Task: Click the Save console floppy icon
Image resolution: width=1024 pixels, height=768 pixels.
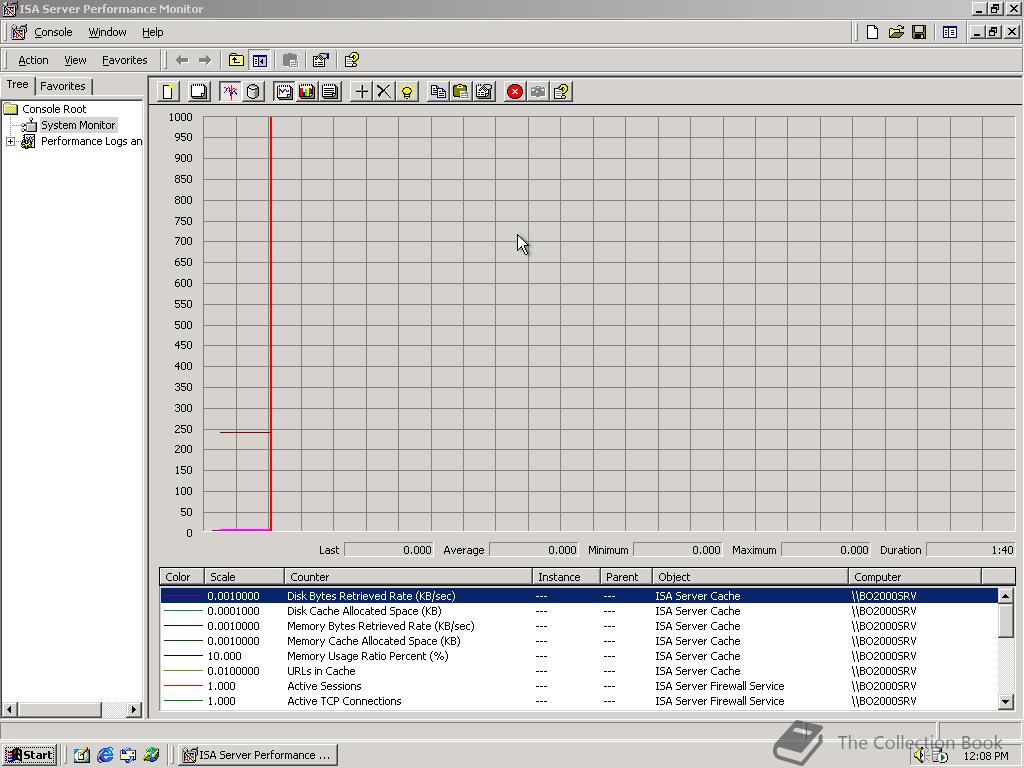Action: (919, 32)
